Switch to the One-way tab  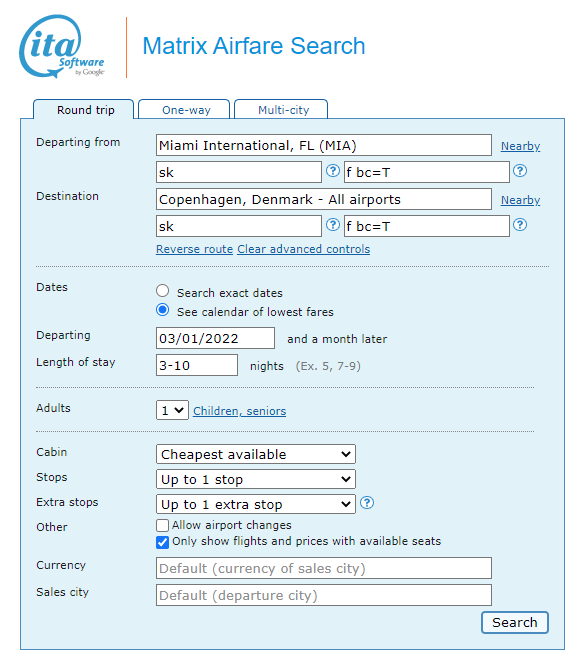point(184,109)
